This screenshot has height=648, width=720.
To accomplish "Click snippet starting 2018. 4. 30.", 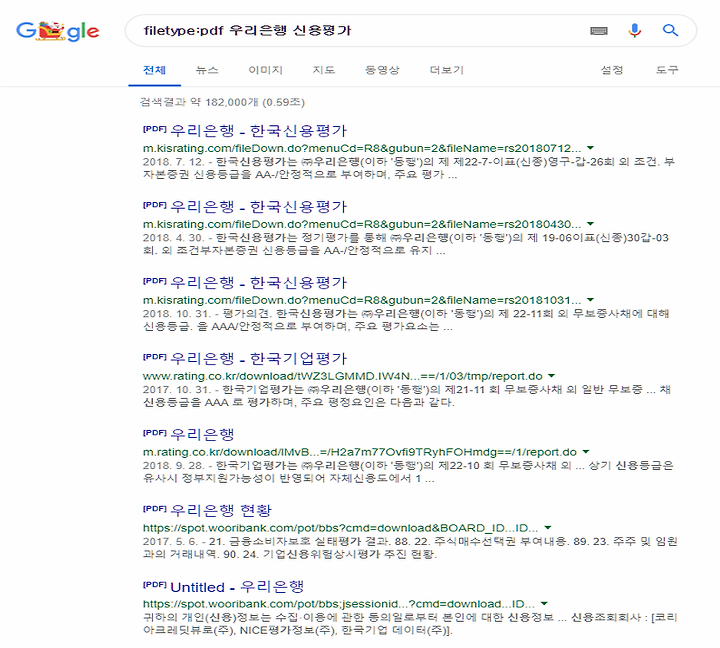I will click(x=406, y=244).
